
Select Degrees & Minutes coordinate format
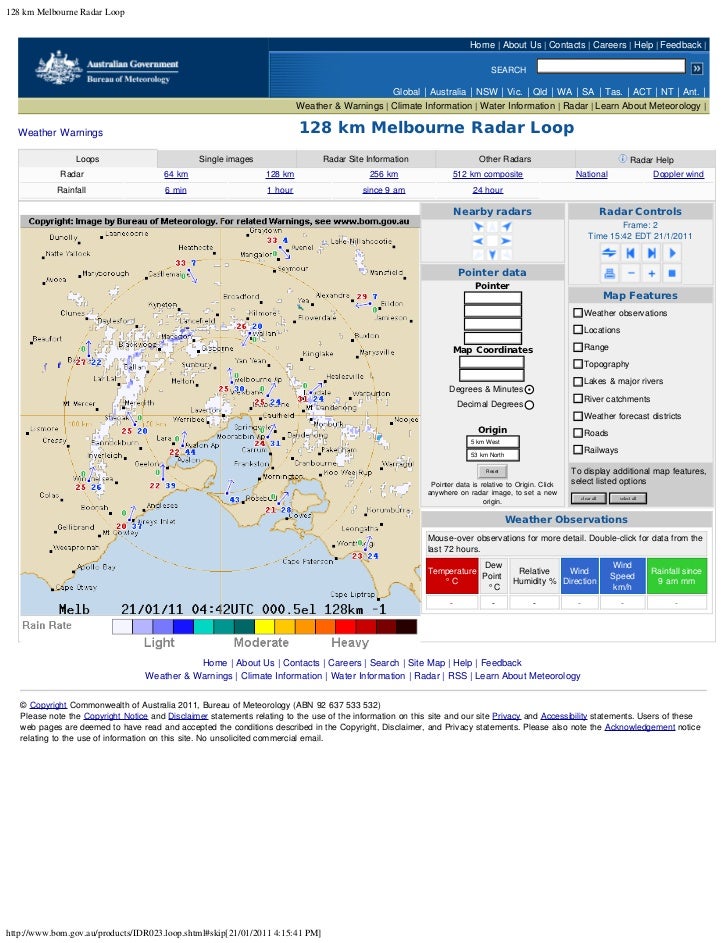[529, 390]
